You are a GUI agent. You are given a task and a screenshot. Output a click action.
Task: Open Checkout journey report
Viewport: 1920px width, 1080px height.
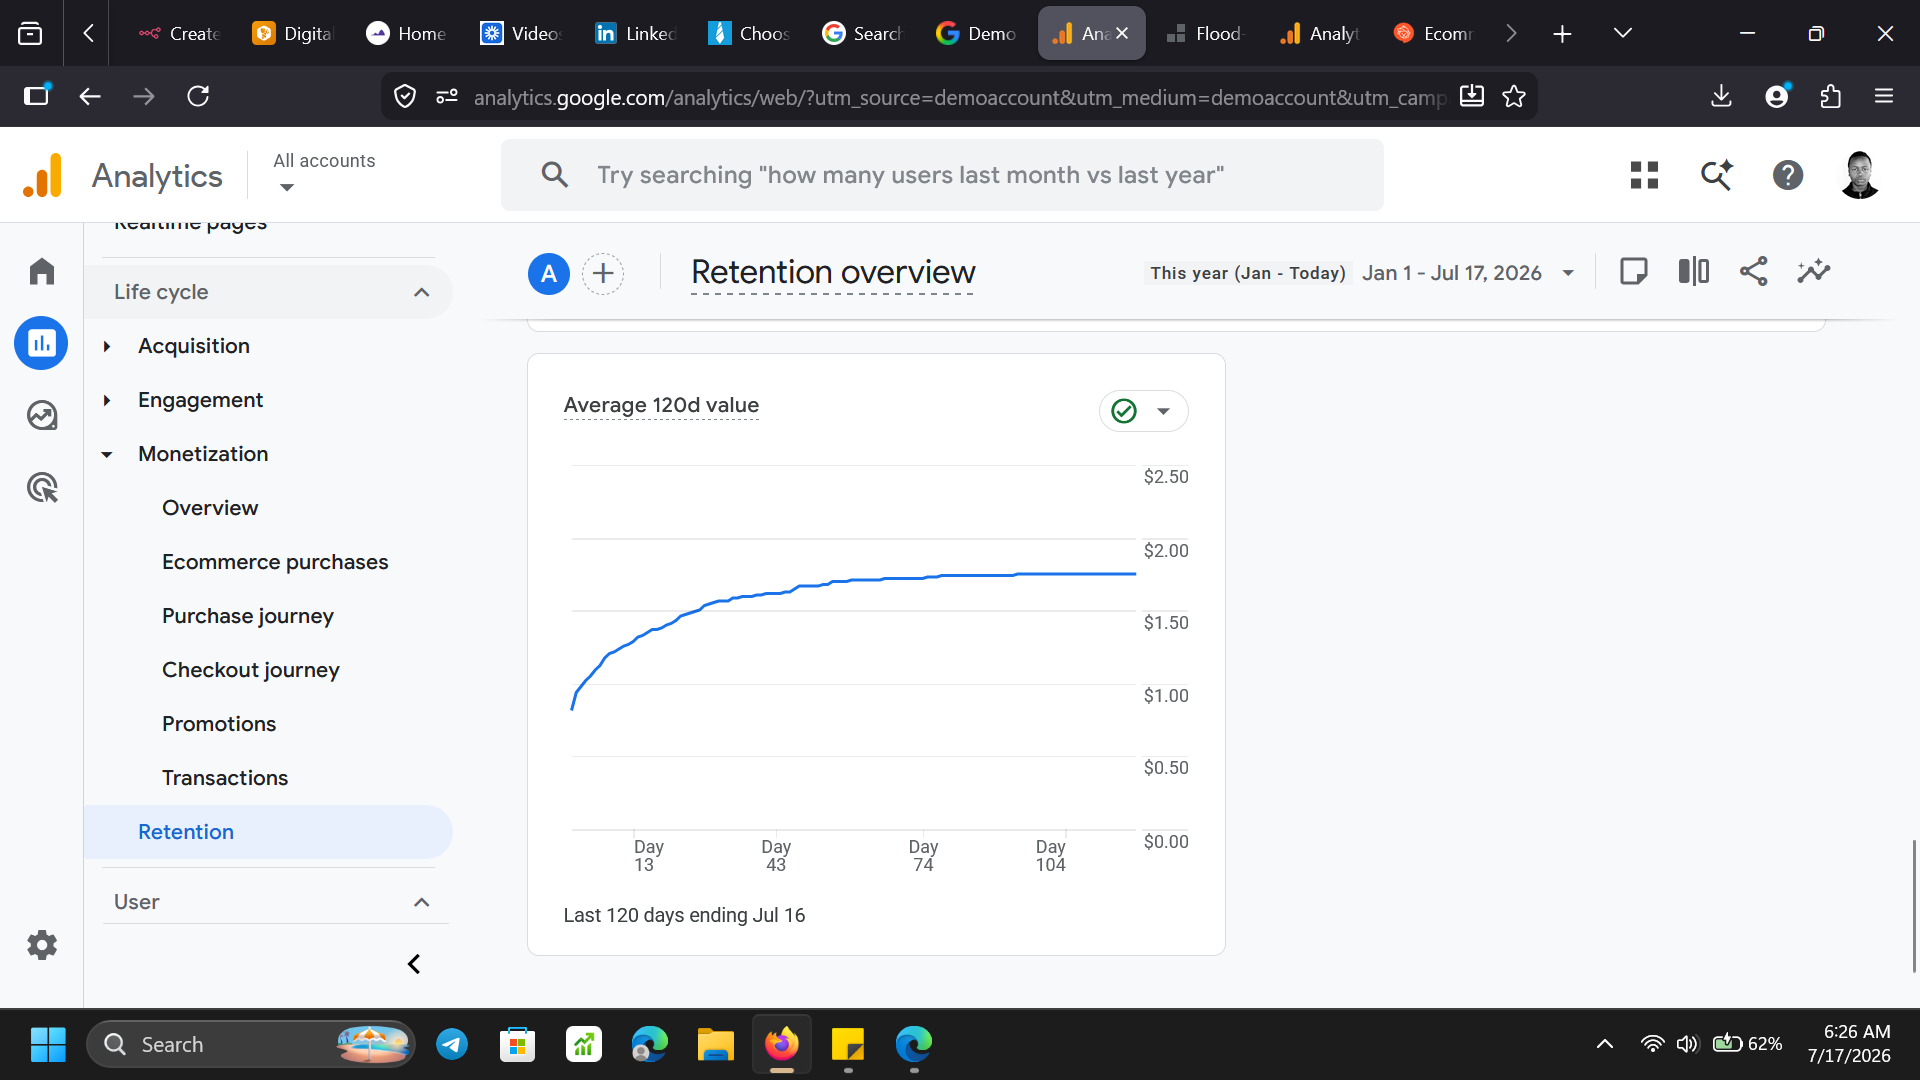pos(251,670)
